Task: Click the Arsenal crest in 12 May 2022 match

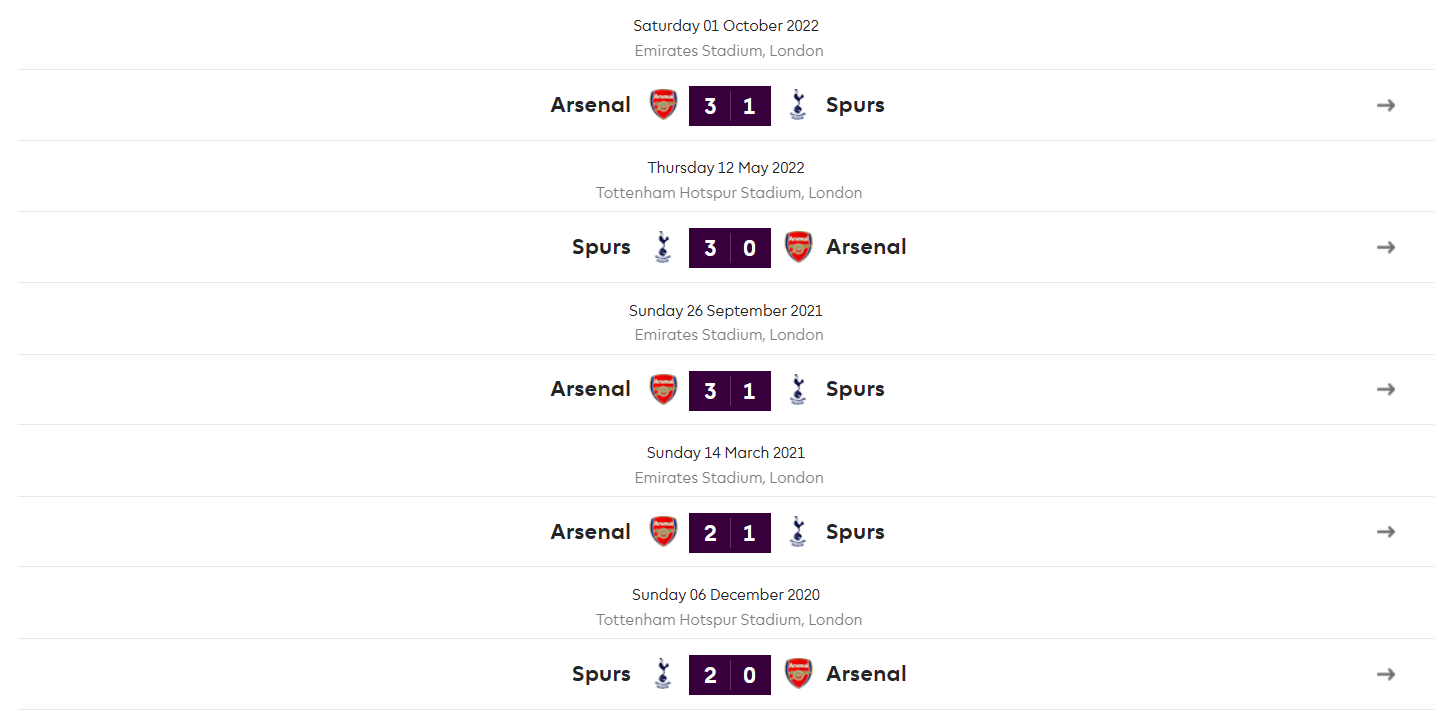Action: [798, 247]
